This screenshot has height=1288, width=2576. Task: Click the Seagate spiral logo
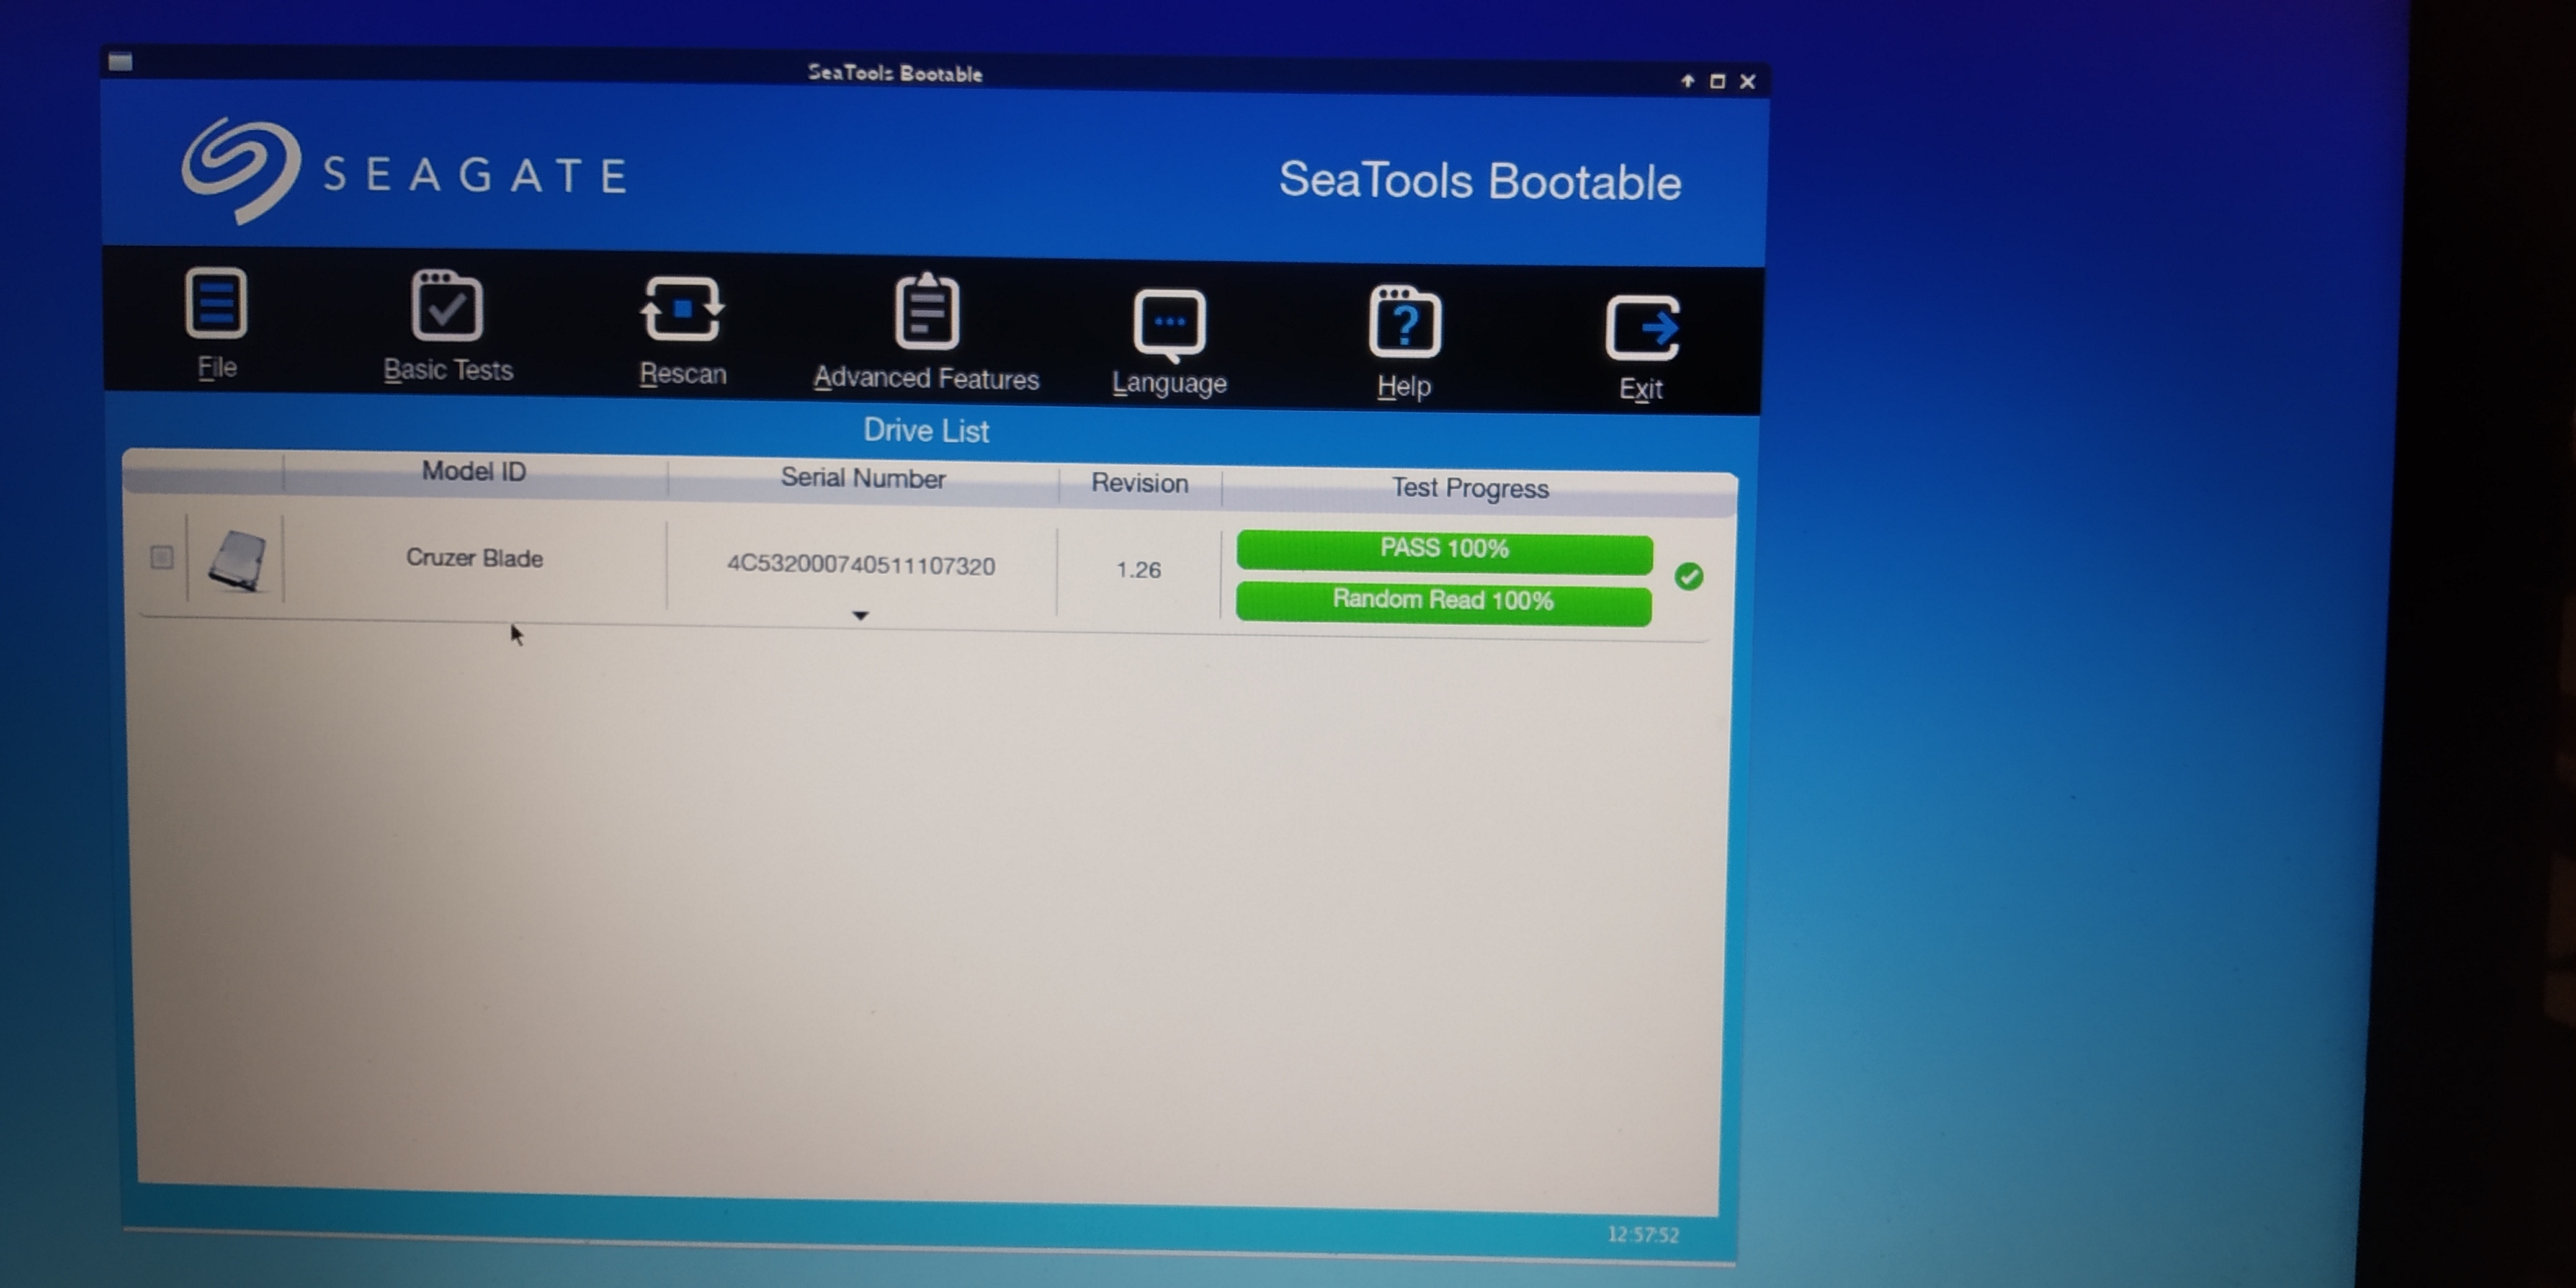click(240, 170)
